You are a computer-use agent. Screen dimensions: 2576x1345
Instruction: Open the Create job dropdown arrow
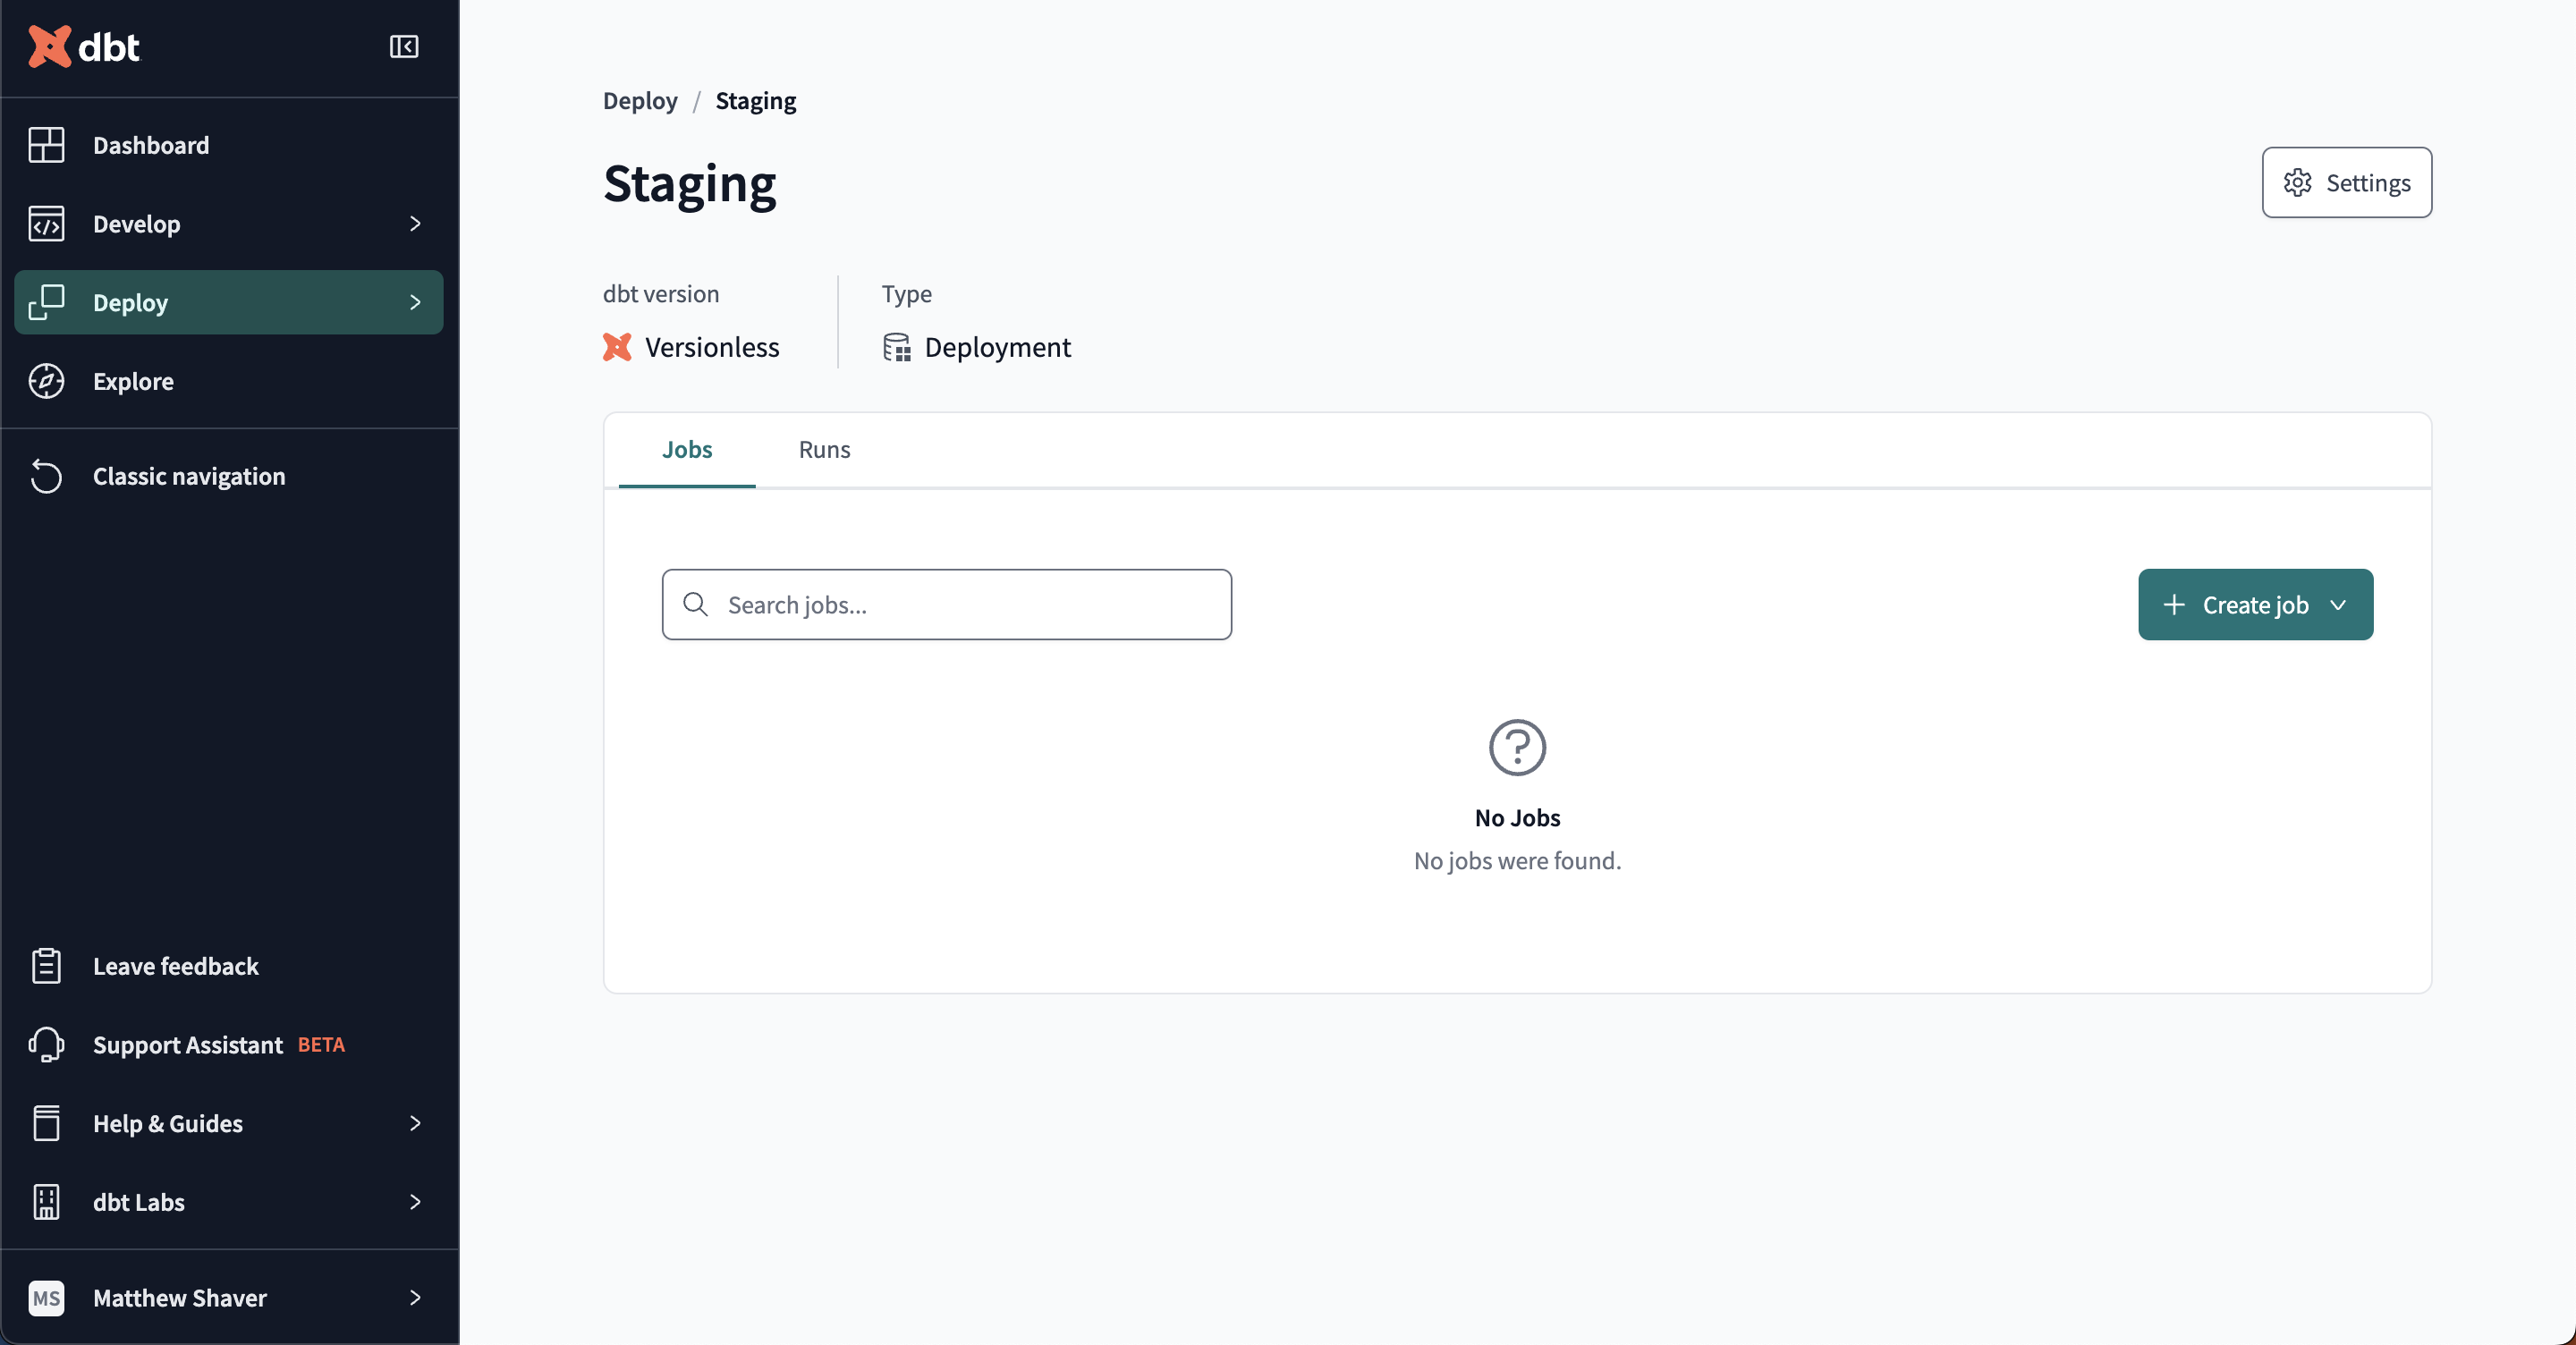[x=2338, y=604]
